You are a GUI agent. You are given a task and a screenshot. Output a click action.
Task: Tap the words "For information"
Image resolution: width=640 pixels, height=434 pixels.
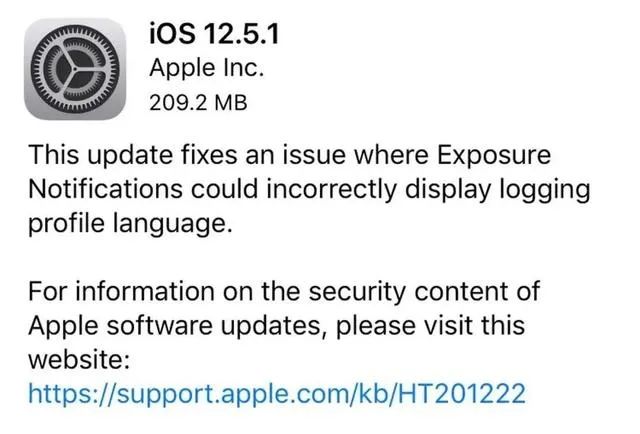[x=122, y=292]
